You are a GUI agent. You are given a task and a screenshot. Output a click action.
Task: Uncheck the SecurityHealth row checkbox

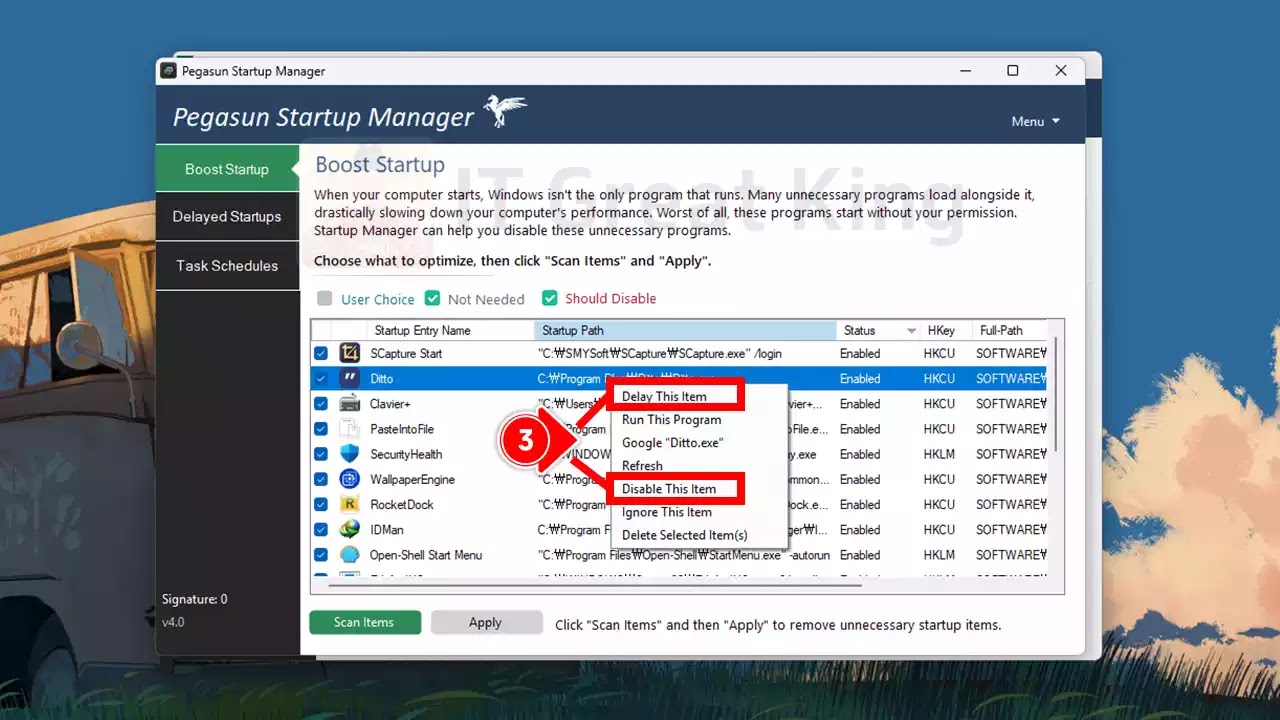click(x=321, y=454)
